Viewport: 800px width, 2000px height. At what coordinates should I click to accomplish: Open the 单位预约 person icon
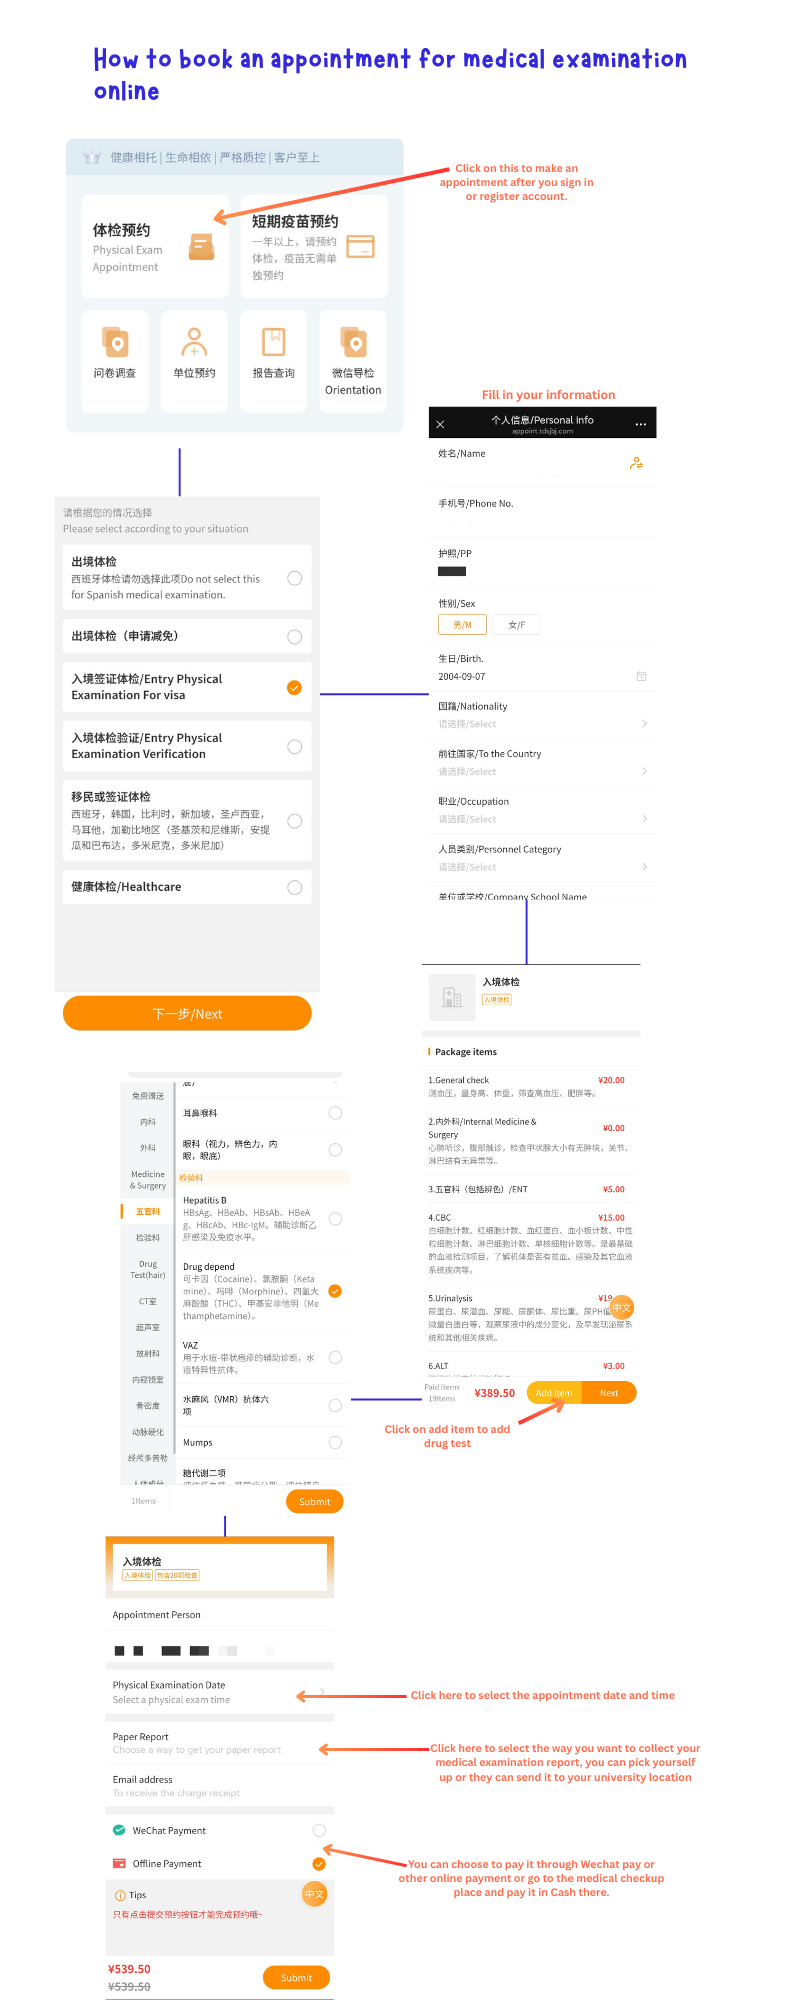point(194,342)
